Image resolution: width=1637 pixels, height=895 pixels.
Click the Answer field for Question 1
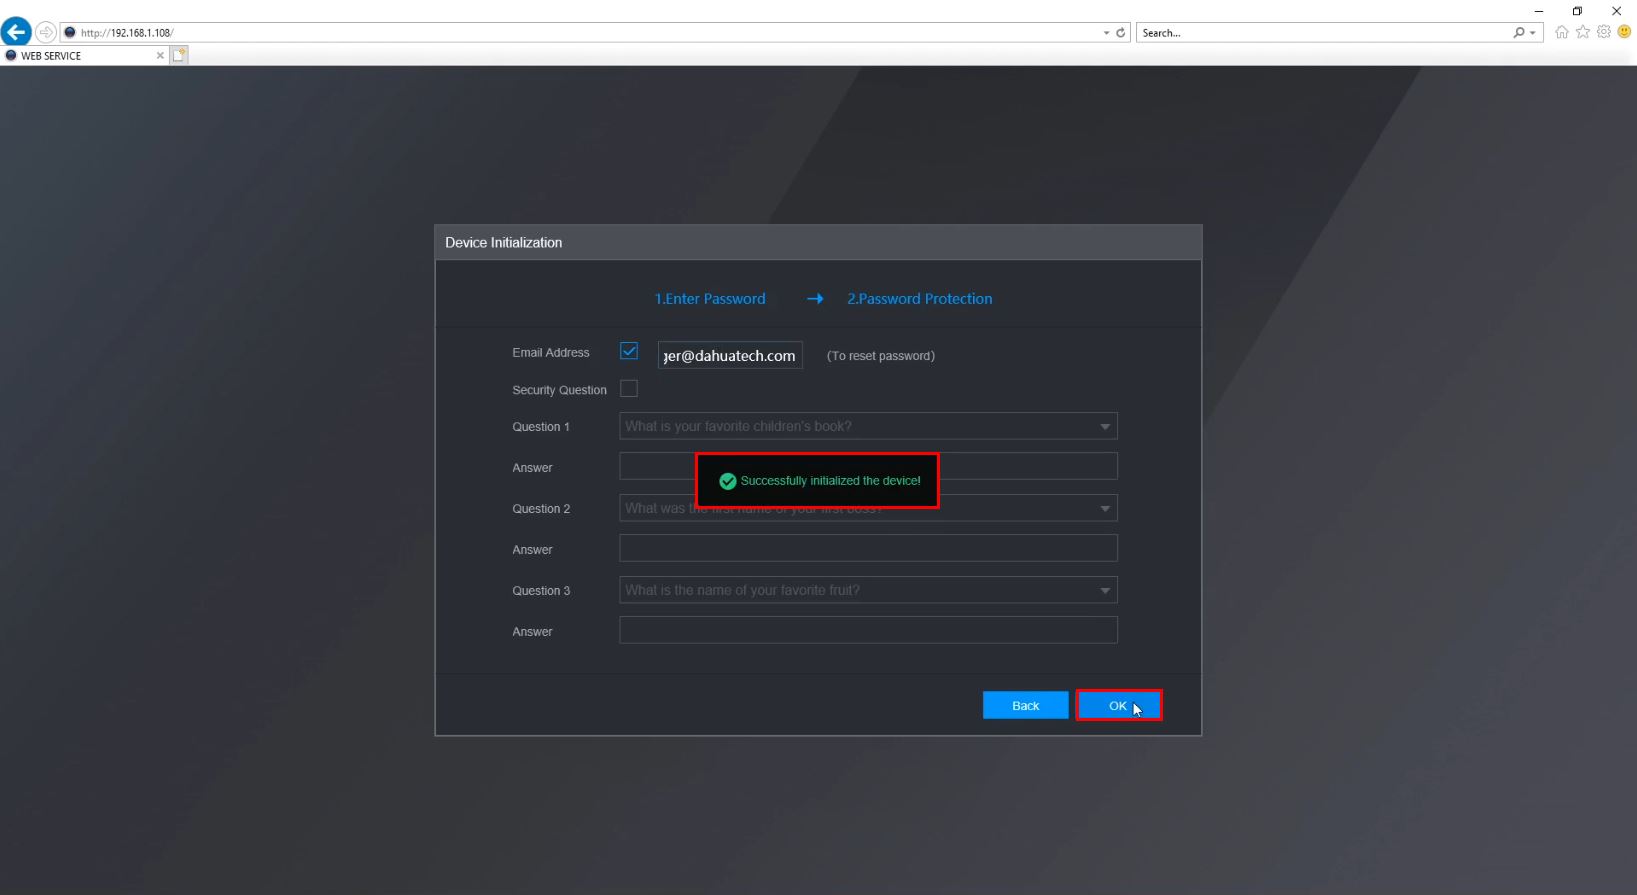868,466
